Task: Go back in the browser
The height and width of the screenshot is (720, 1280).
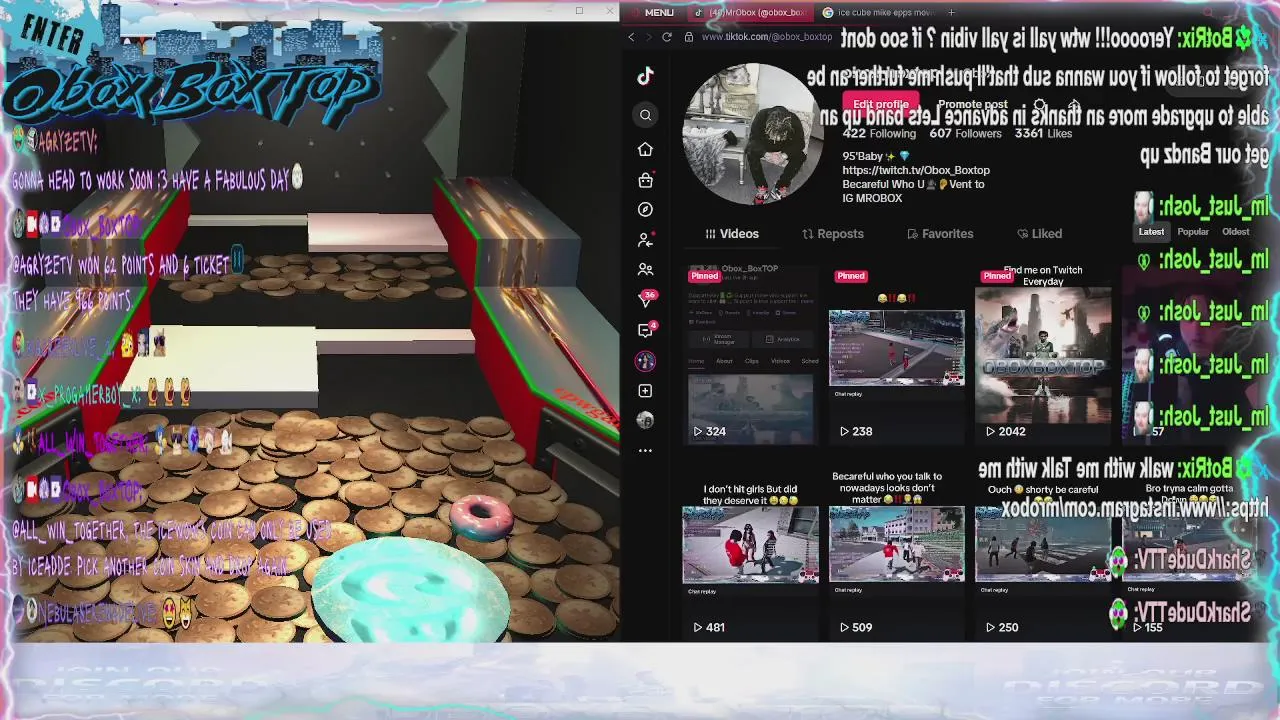Action: click(x=631, y=37)
